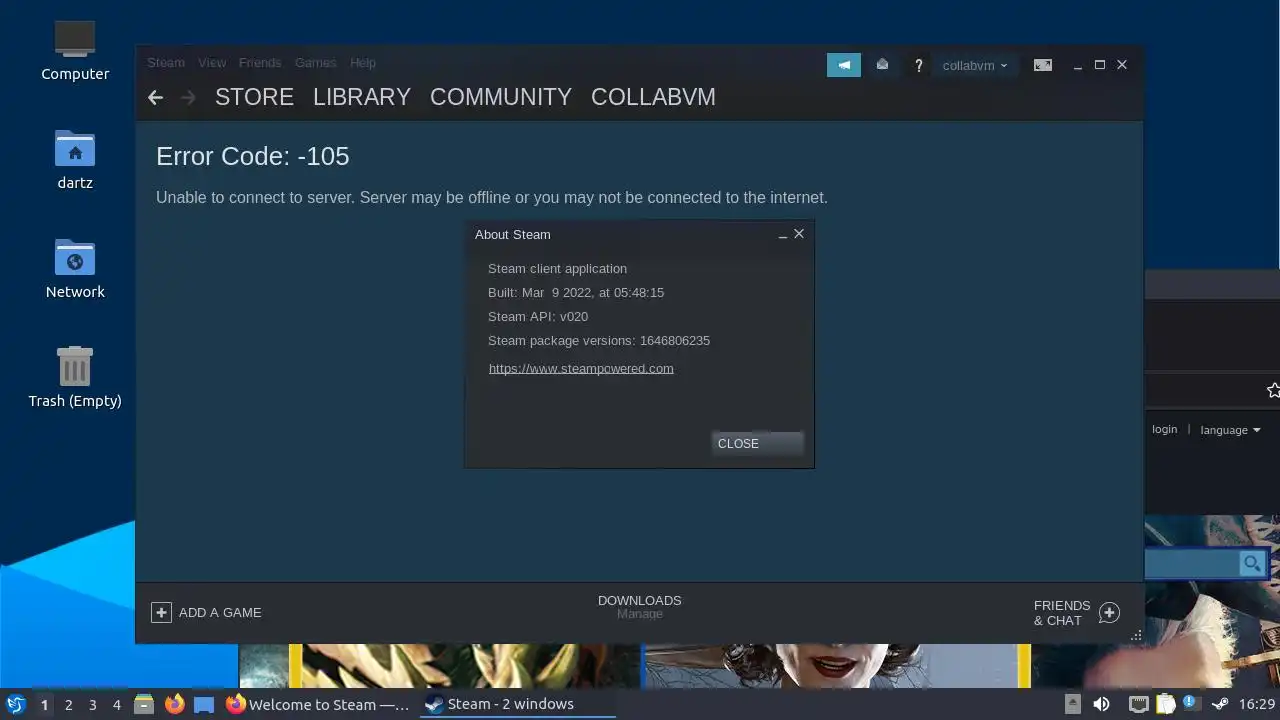This screenshot has height=720, width=1280.
Task: Click the show desktop taskbar icon
Action: tap(204, 704)
